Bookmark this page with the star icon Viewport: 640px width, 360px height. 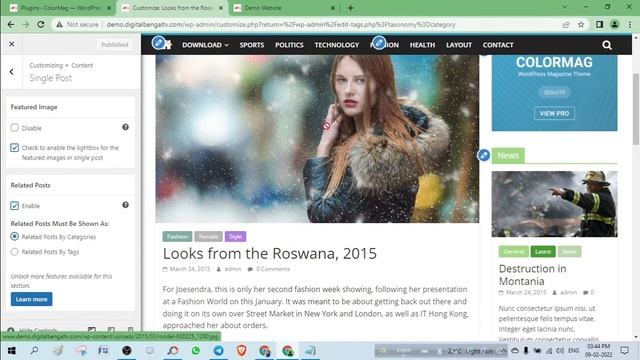tap(581, 24)
